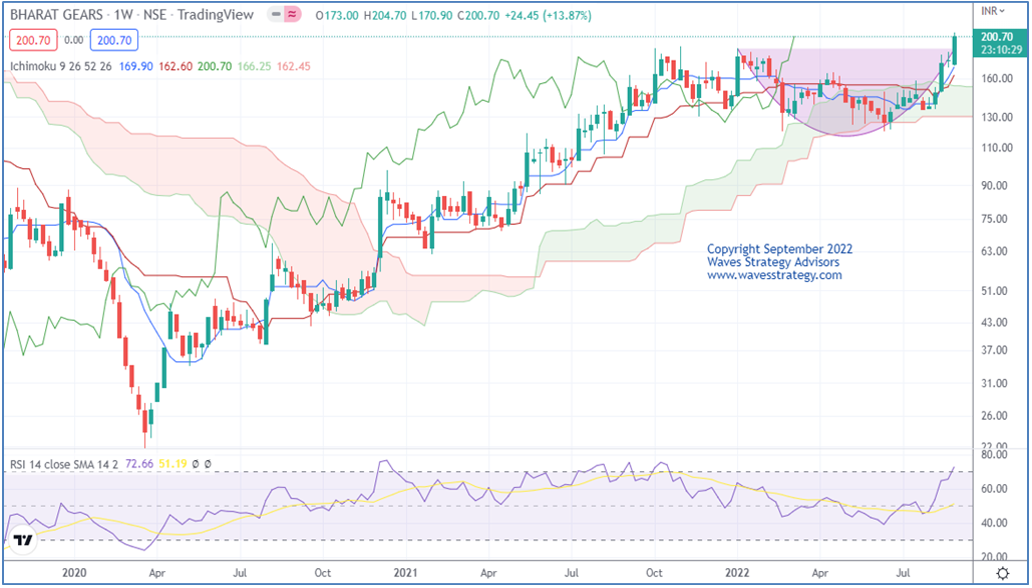Image resolution: width=1032 pixels, height=588 pixels.
Task: Select the RSI 14 close SMA 14 2 label
Action: tap(64, 464)
